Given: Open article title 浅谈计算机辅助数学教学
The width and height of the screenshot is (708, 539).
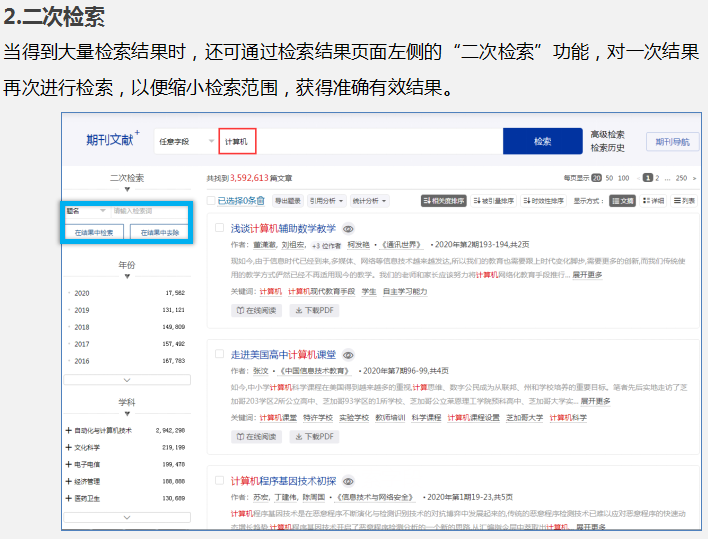Looking at the screenshot, I should click(283, 228).
